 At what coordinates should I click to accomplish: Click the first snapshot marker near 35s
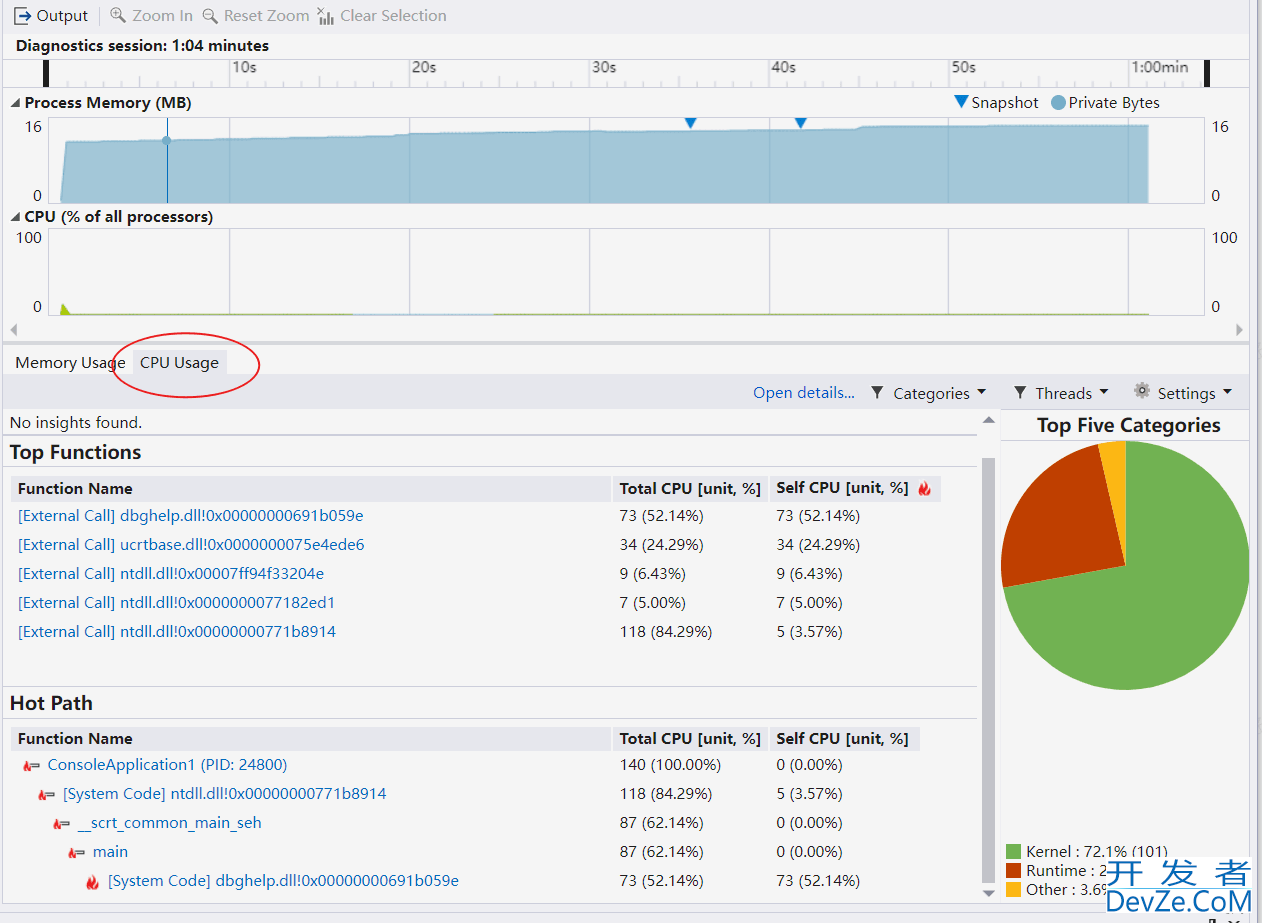[690, 123]
